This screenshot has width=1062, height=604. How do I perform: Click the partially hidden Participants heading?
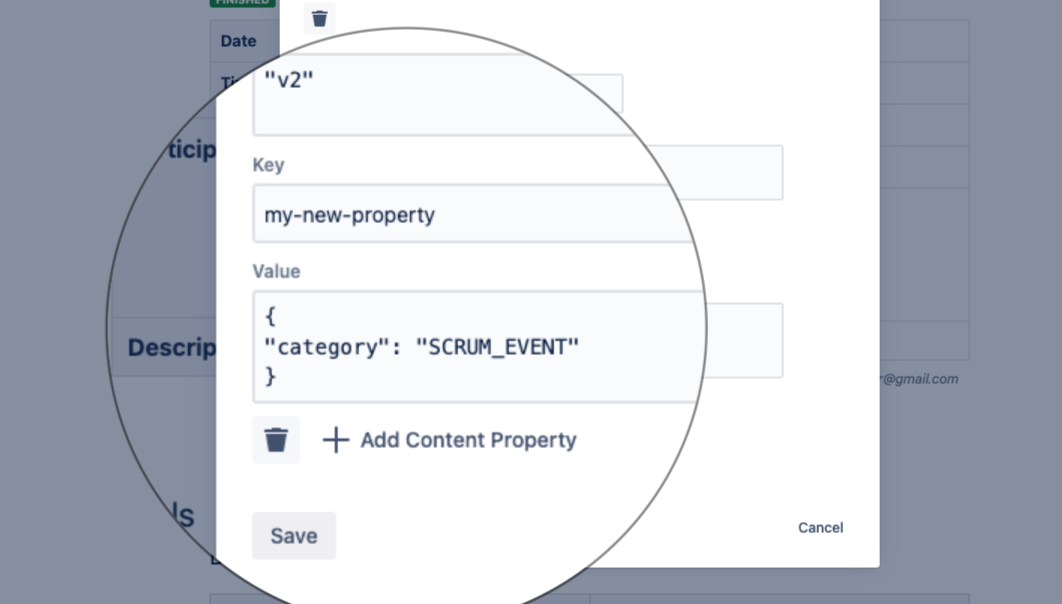click(x=190, y=150)
